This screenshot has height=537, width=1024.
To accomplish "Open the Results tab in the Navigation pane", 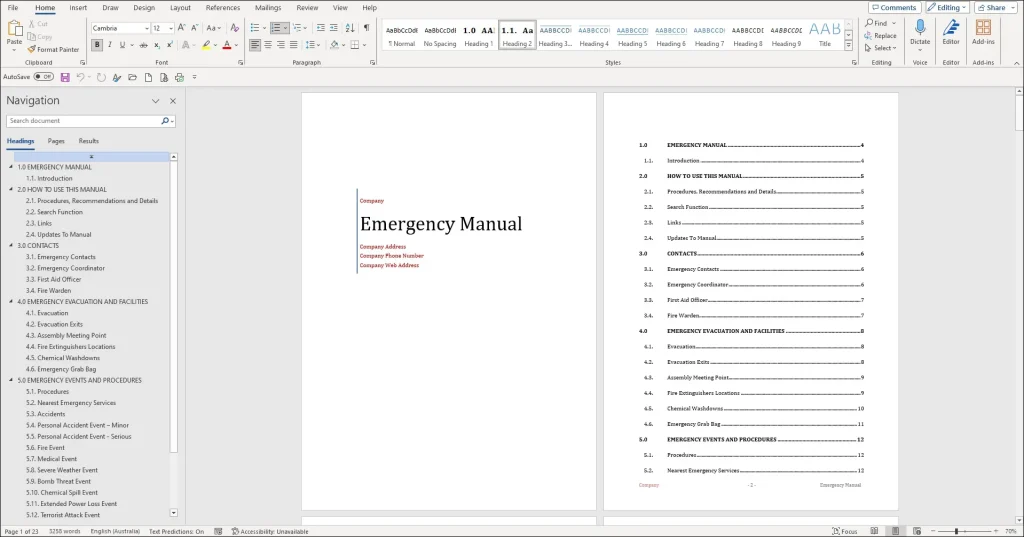I will pos(89,141).
